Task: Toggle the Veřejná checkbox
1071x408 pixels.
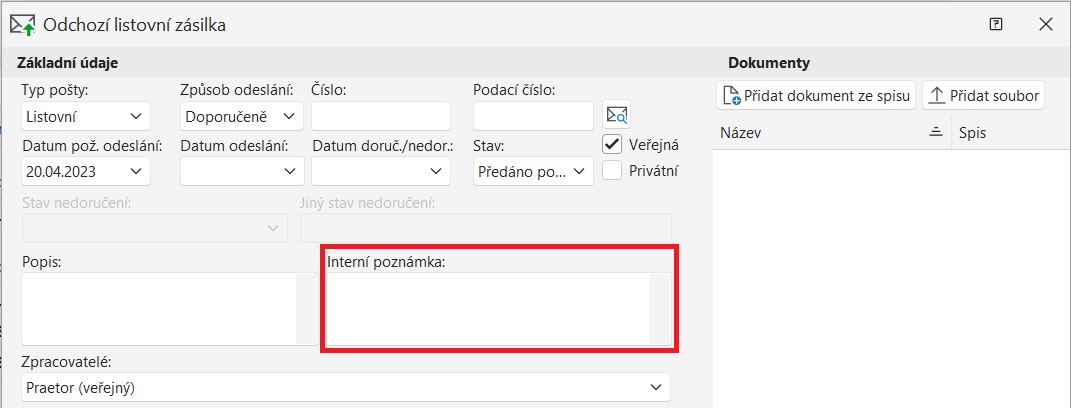Action: tap(613, 144)
